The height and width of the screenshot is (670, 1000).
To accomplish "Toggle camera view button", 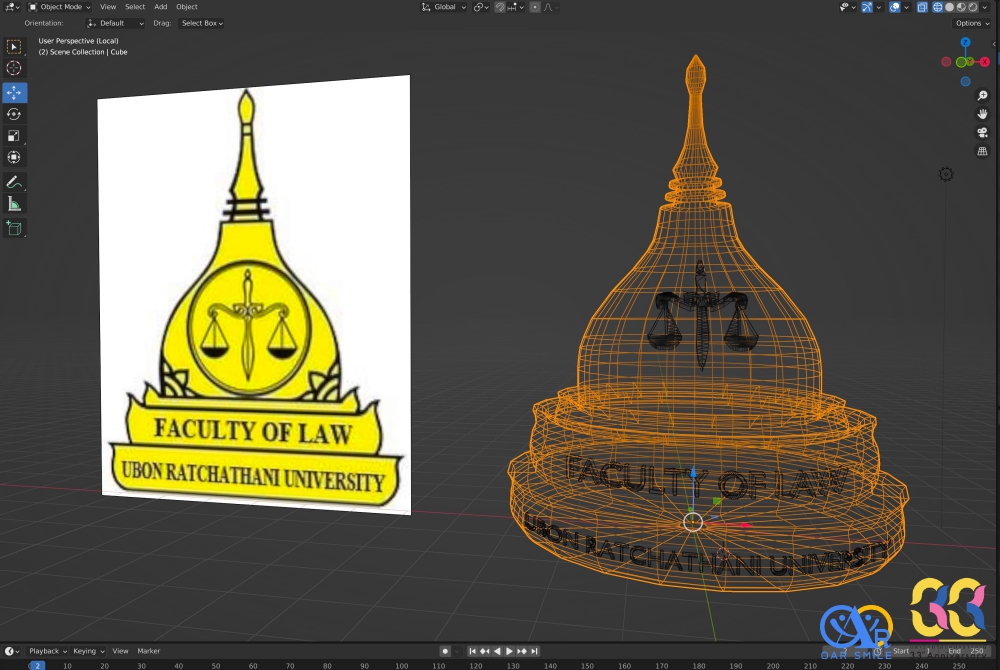I will click(982, 132).
